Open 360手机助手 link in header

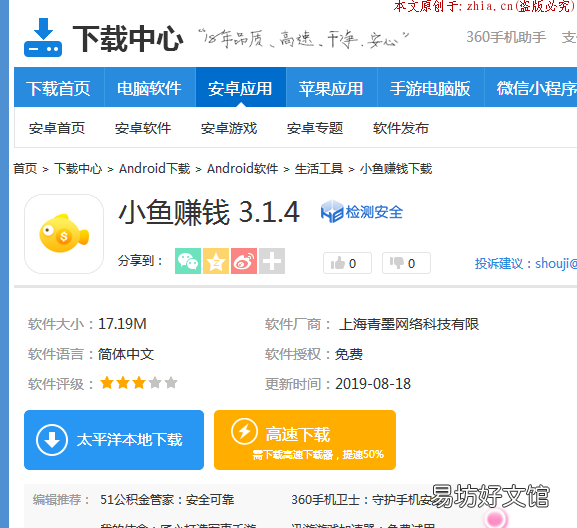click(506, 37)
